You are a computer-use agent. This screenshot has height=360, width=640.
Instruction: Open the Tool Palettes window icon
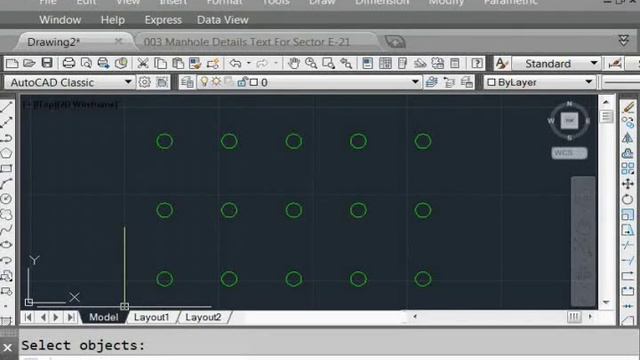click(402, 63)
